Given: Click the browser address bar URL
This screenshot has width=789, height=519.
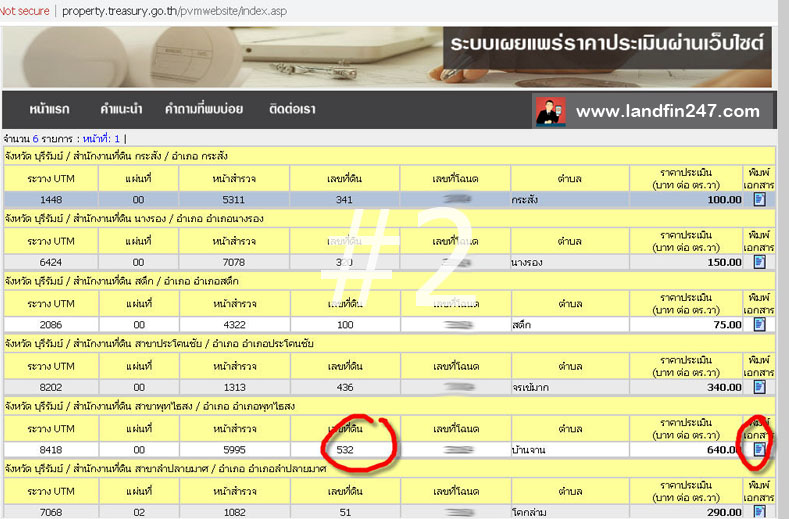Looking at the screenshot, I should tap(174, 11).
